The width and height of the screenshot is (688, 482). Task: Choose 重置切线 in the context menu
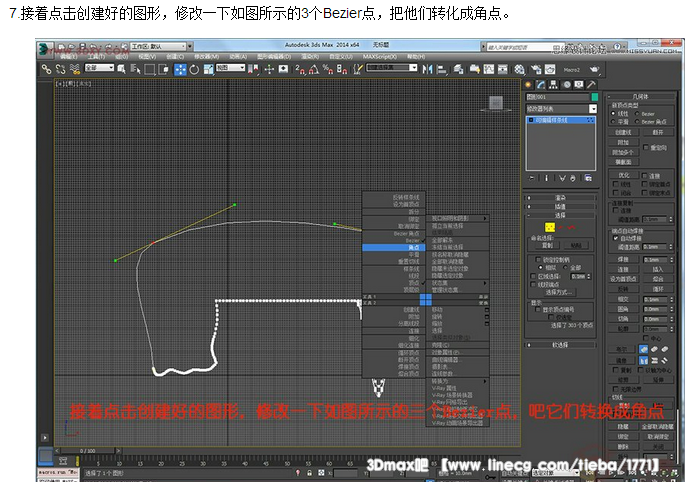tap(409, 261)
